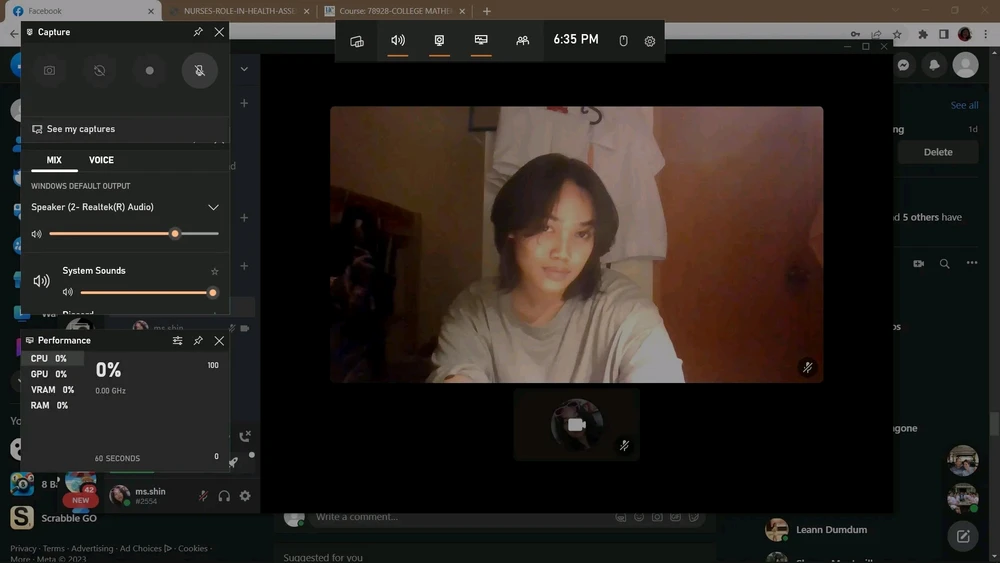Mute the default output speaker icon
The height and width of the screenshot is (563, 1000).
tap(36, 234)
